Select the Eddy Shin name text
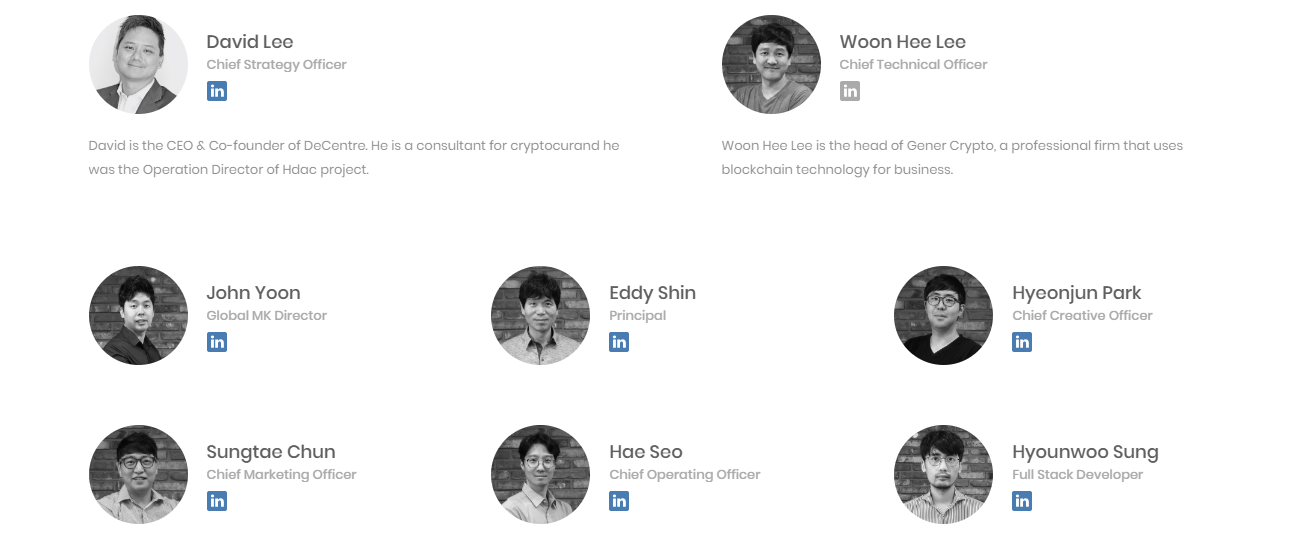 point(653,293)
